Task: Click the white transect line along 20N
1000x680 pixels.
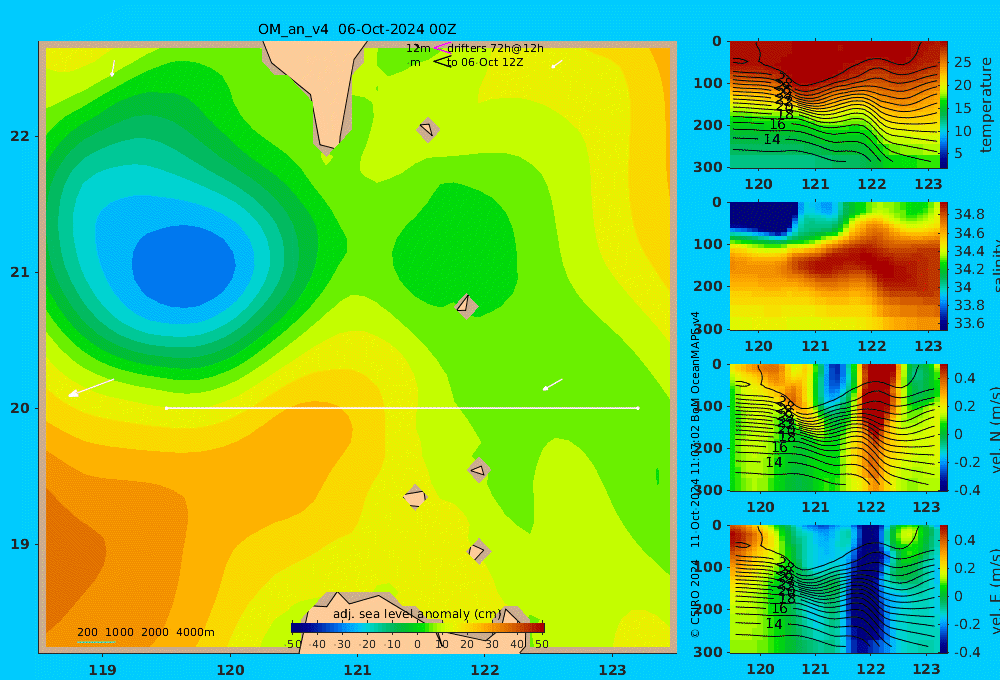Action: click(x=402, y=408)
